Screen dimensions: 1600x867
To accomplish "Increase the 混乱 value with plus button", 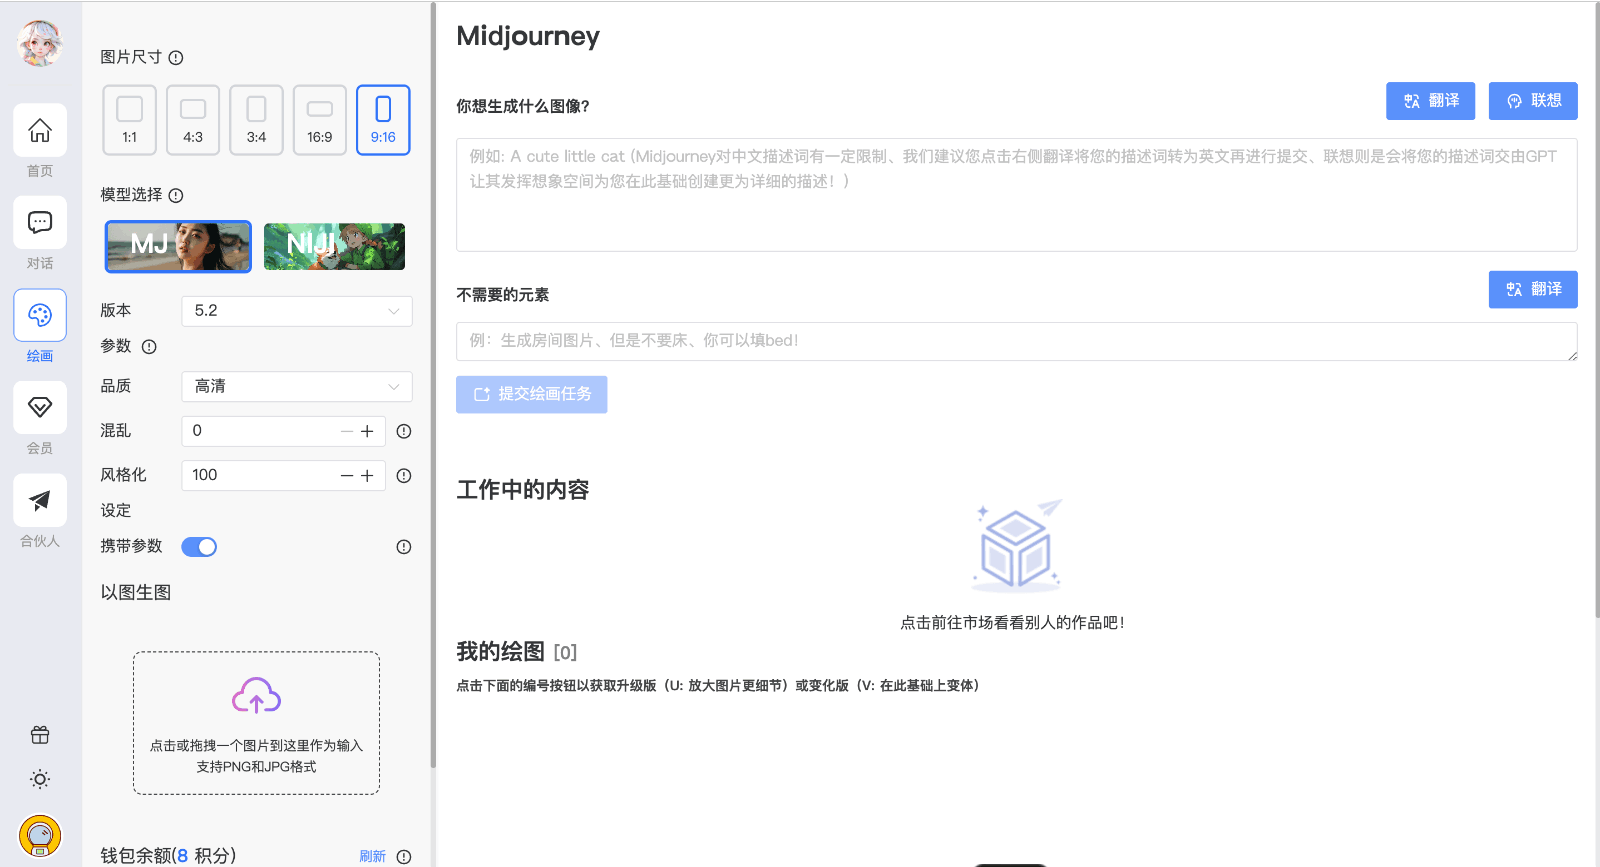I will 368,431.
